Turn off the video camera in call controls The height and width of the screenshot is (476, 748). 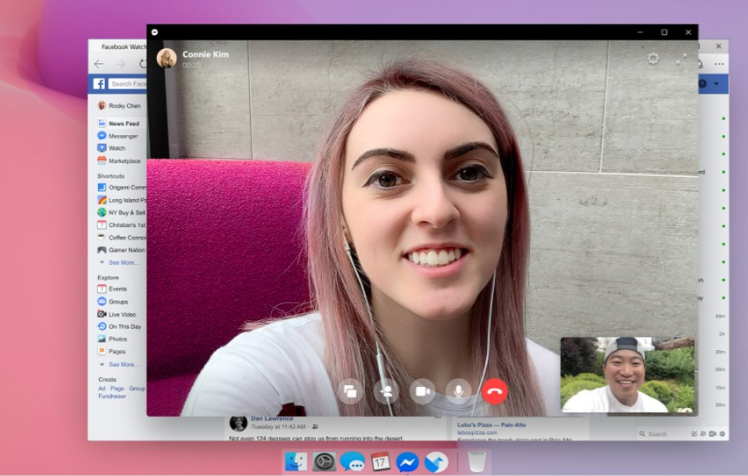(422, 392)
